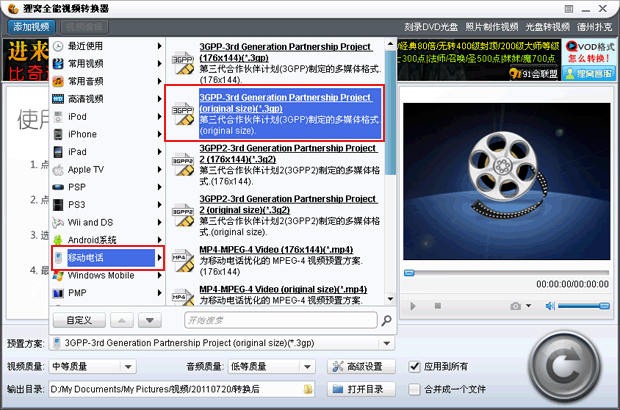620x410 pixels.
Task: Click the 高清视频 HD icon
Action: click(x=58, y=99)
